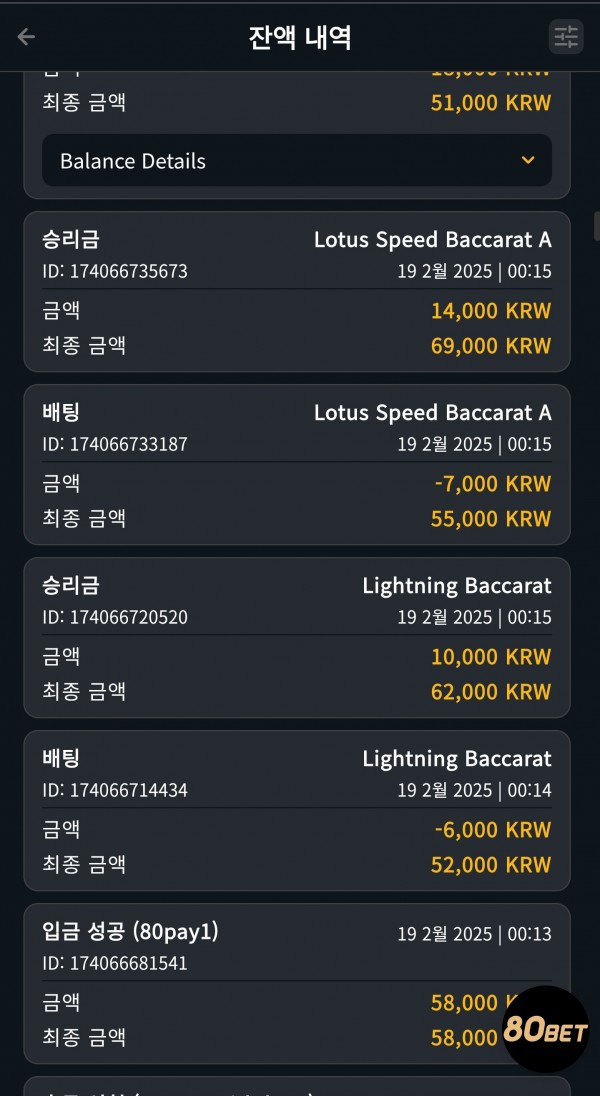This screenshot has width=600, height=1096.
Task: Click the 51,000 KRW final amount
Action: [x=491, y=103]
